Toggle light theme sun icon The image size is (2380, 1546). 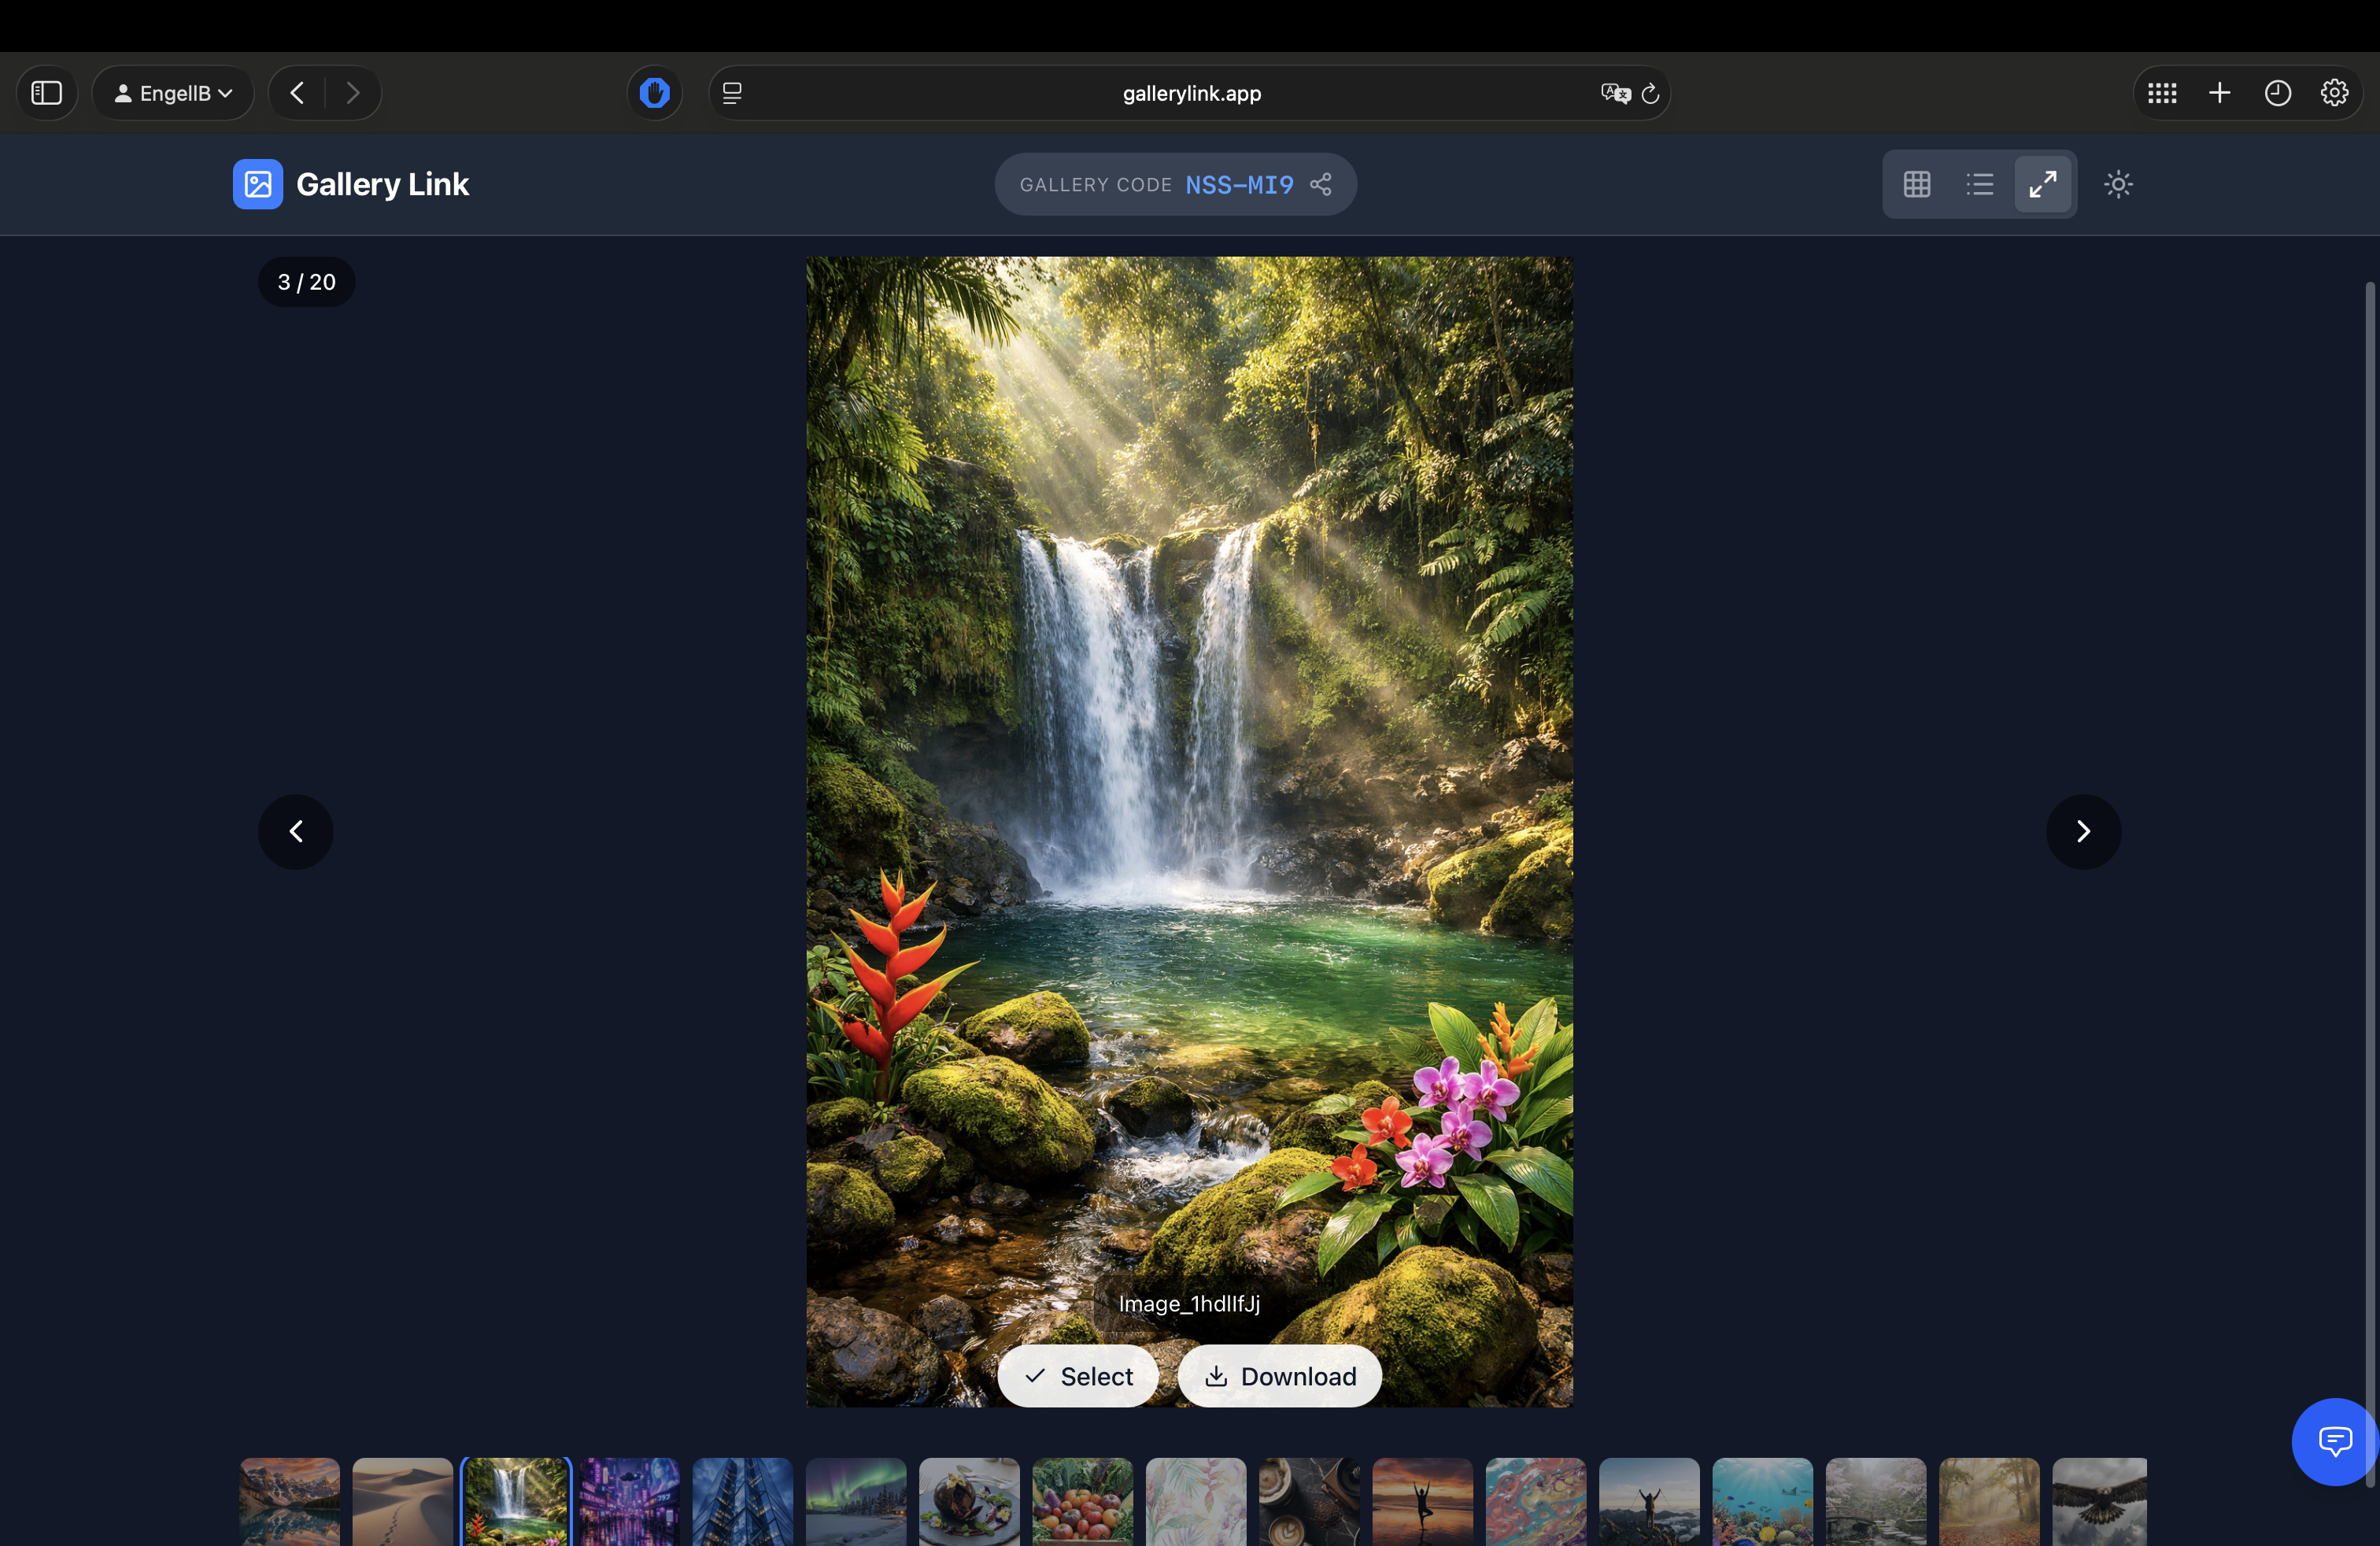[2118, 184]
